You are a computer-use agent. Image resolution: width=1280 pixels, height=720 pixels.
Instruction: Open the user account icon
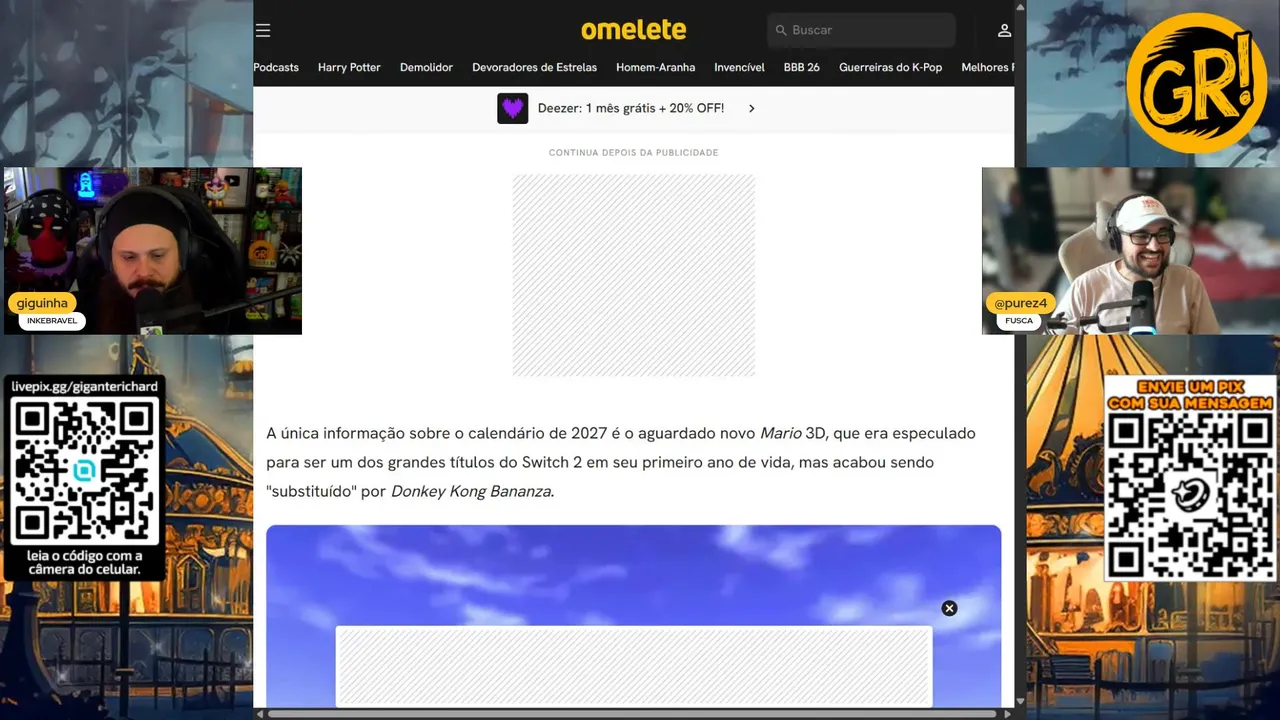[x=1004, y=31]
